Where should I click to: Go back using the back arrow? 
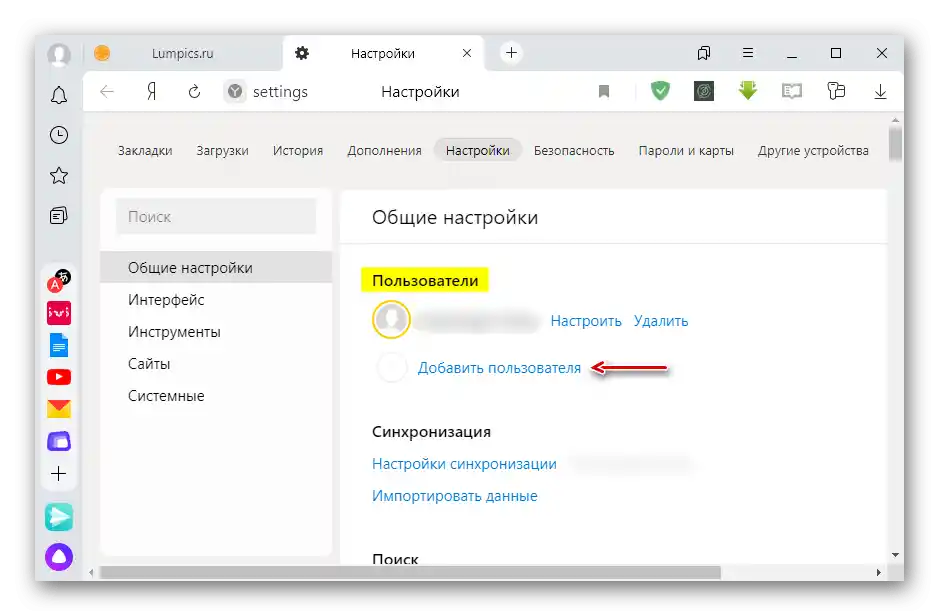pos(107,91)
